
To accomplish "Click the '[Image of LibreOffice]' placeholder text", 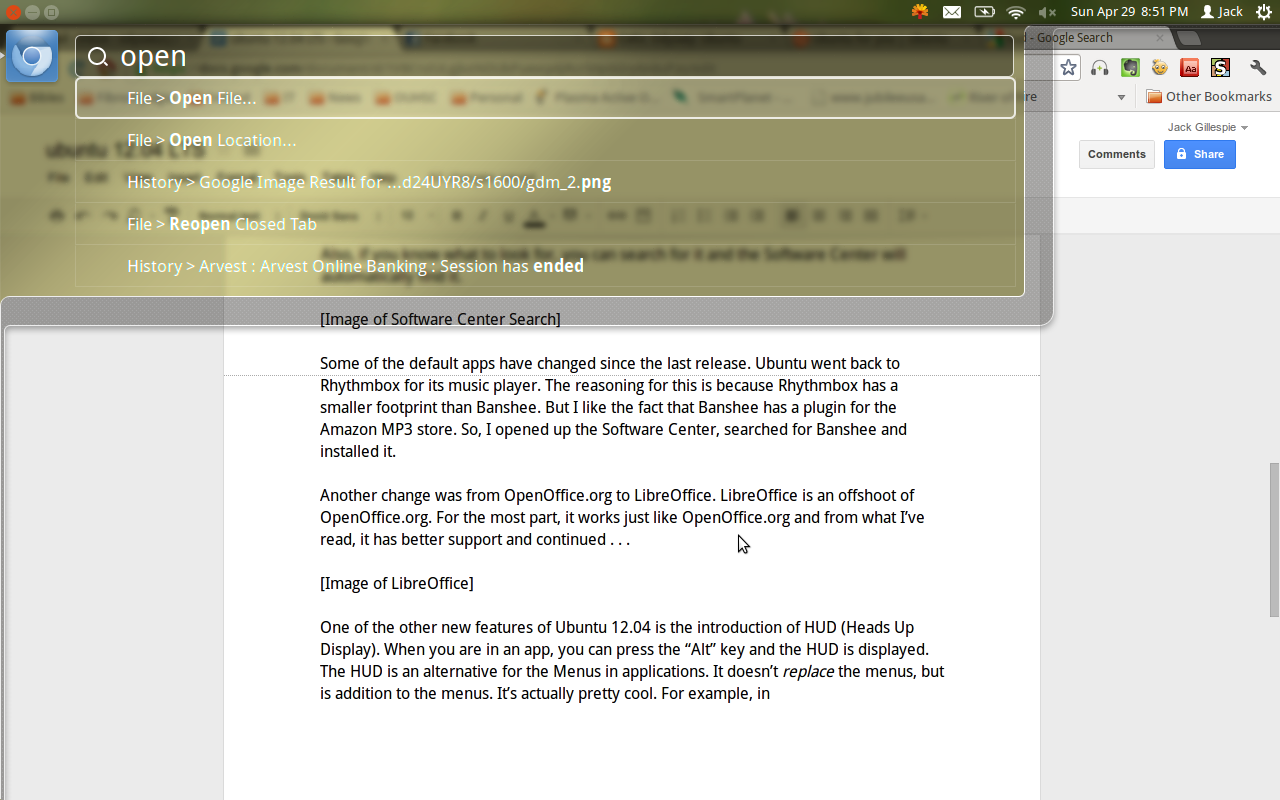I will point(397,583).
